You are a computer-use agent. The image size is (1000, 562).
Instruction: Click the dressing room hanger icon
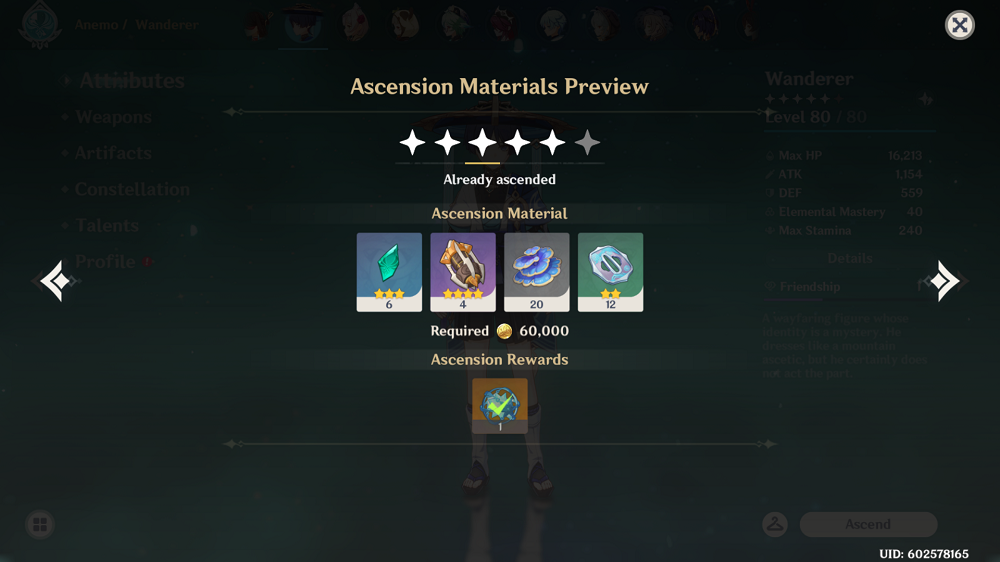click(x=775, y=524)
